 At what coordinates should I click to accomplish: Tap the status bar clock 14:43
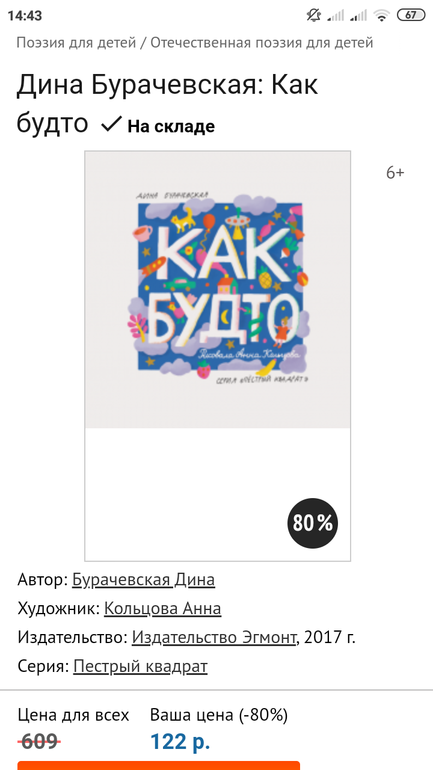tap(25, 16)
